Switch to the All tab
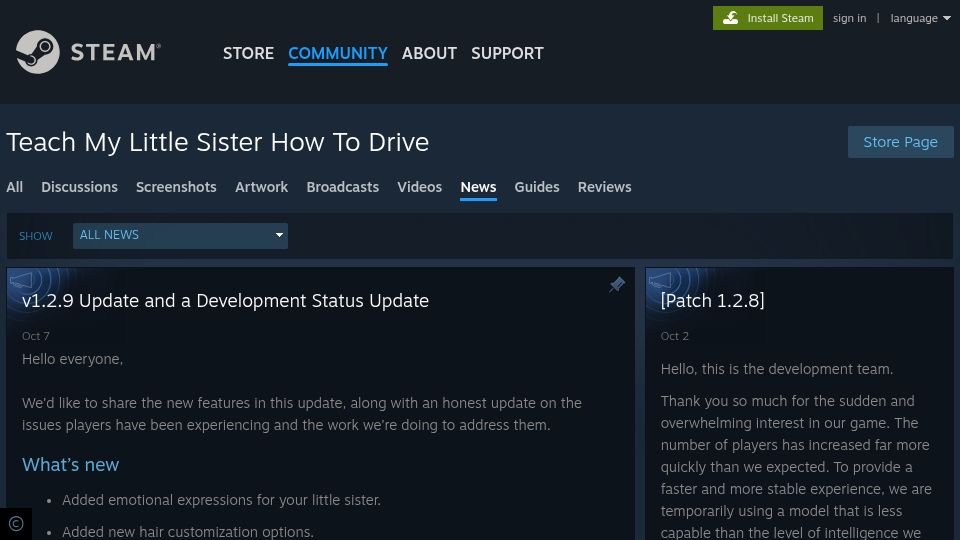The width and height of the screenshot is (960, 540). [x=15, y=187]
